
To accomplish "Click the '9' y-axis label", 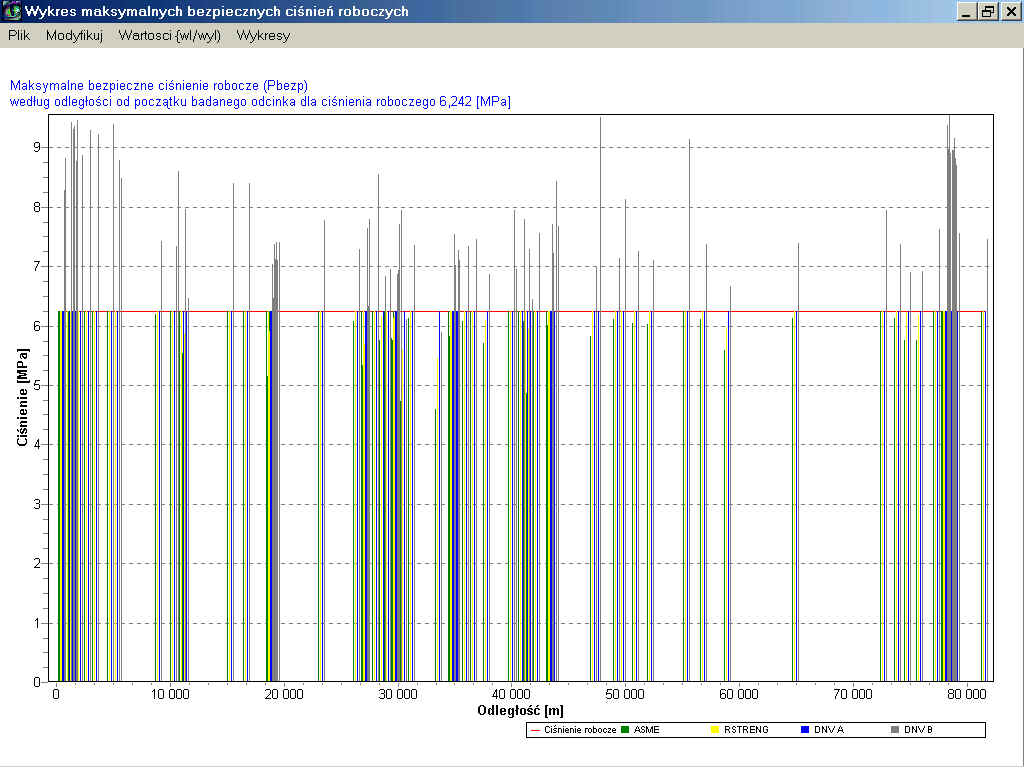I will point(37,148).
